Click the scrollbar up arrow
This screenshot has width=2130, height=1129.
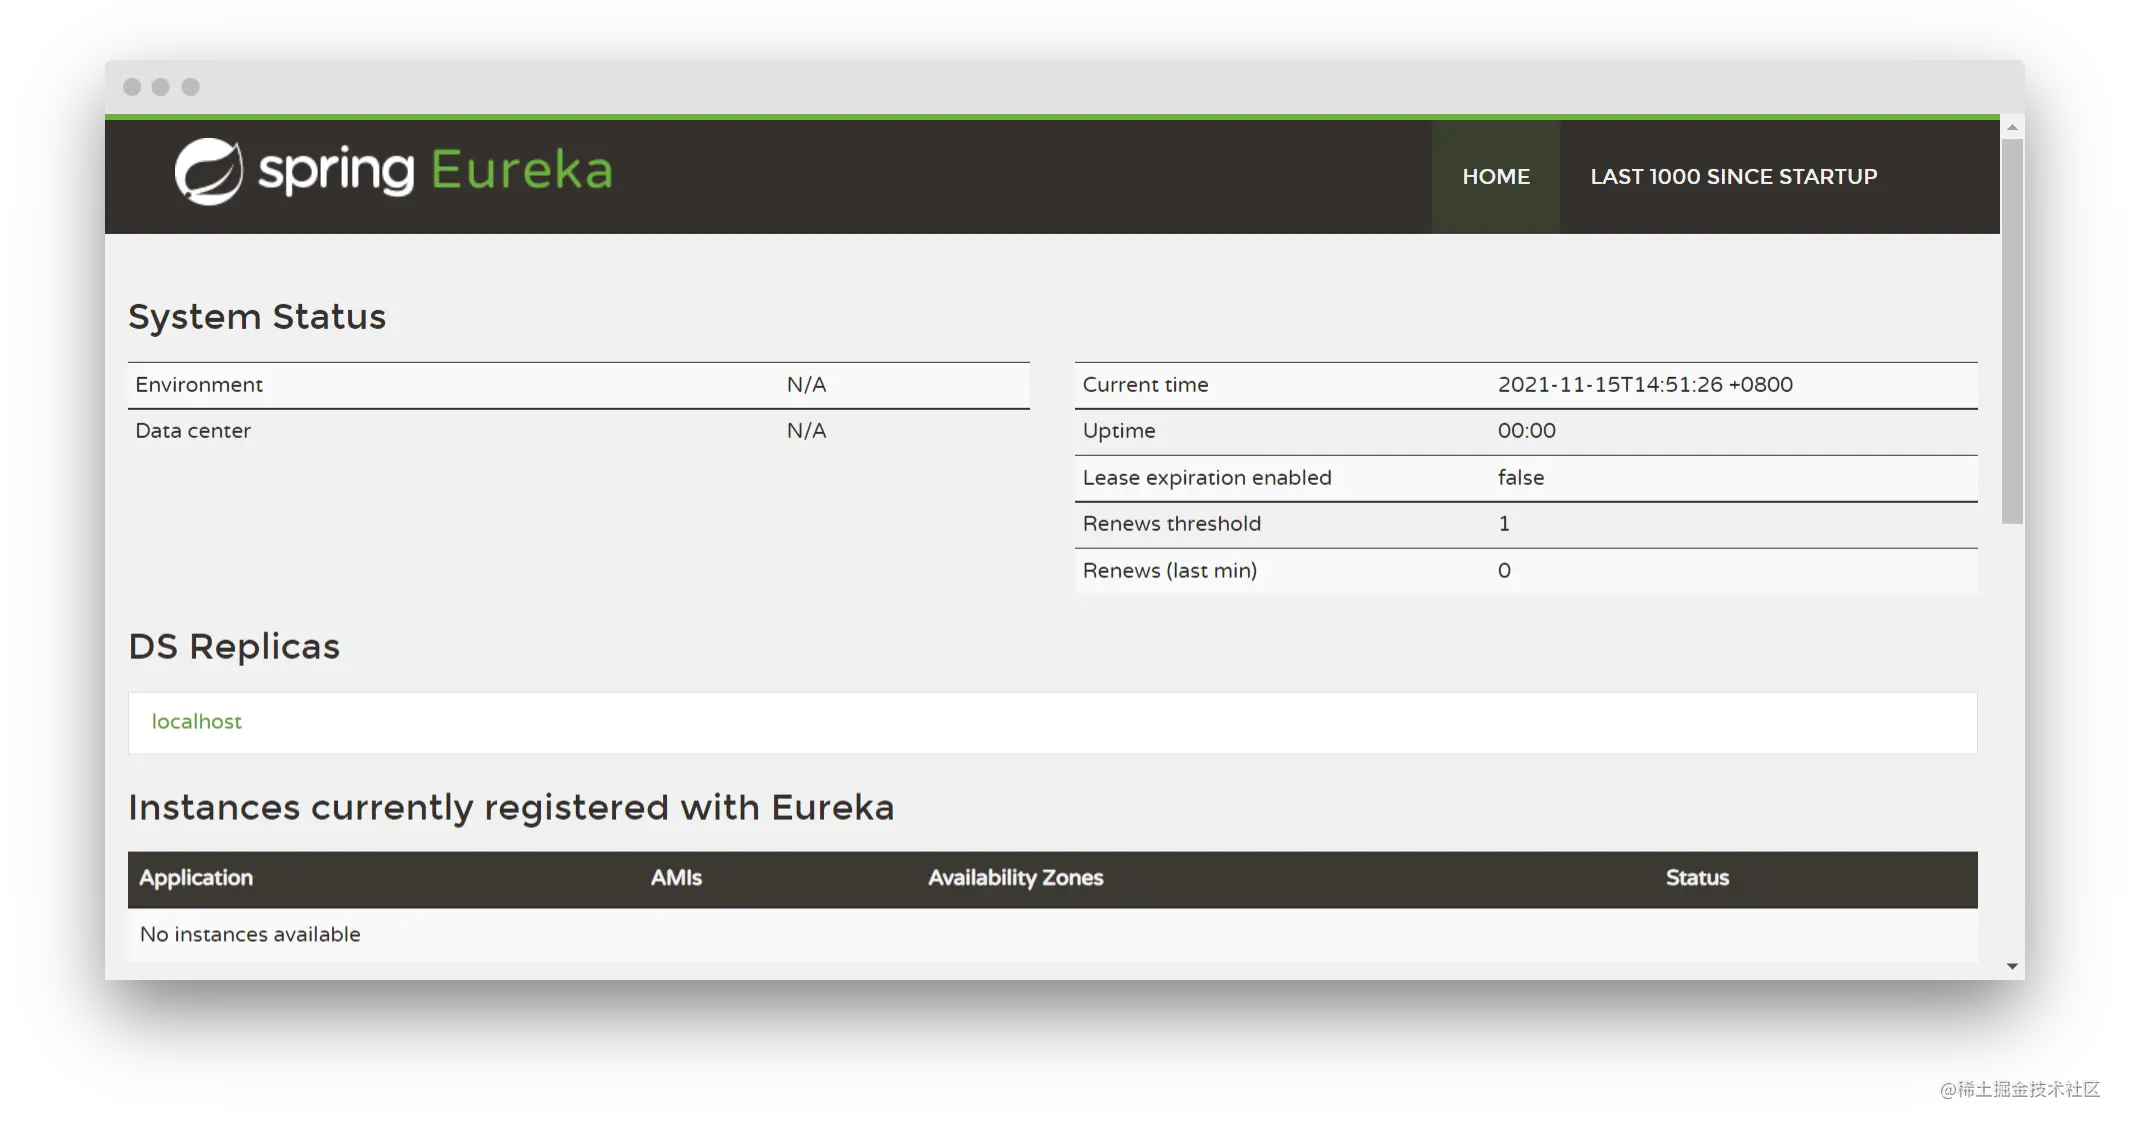(2012, 128)
